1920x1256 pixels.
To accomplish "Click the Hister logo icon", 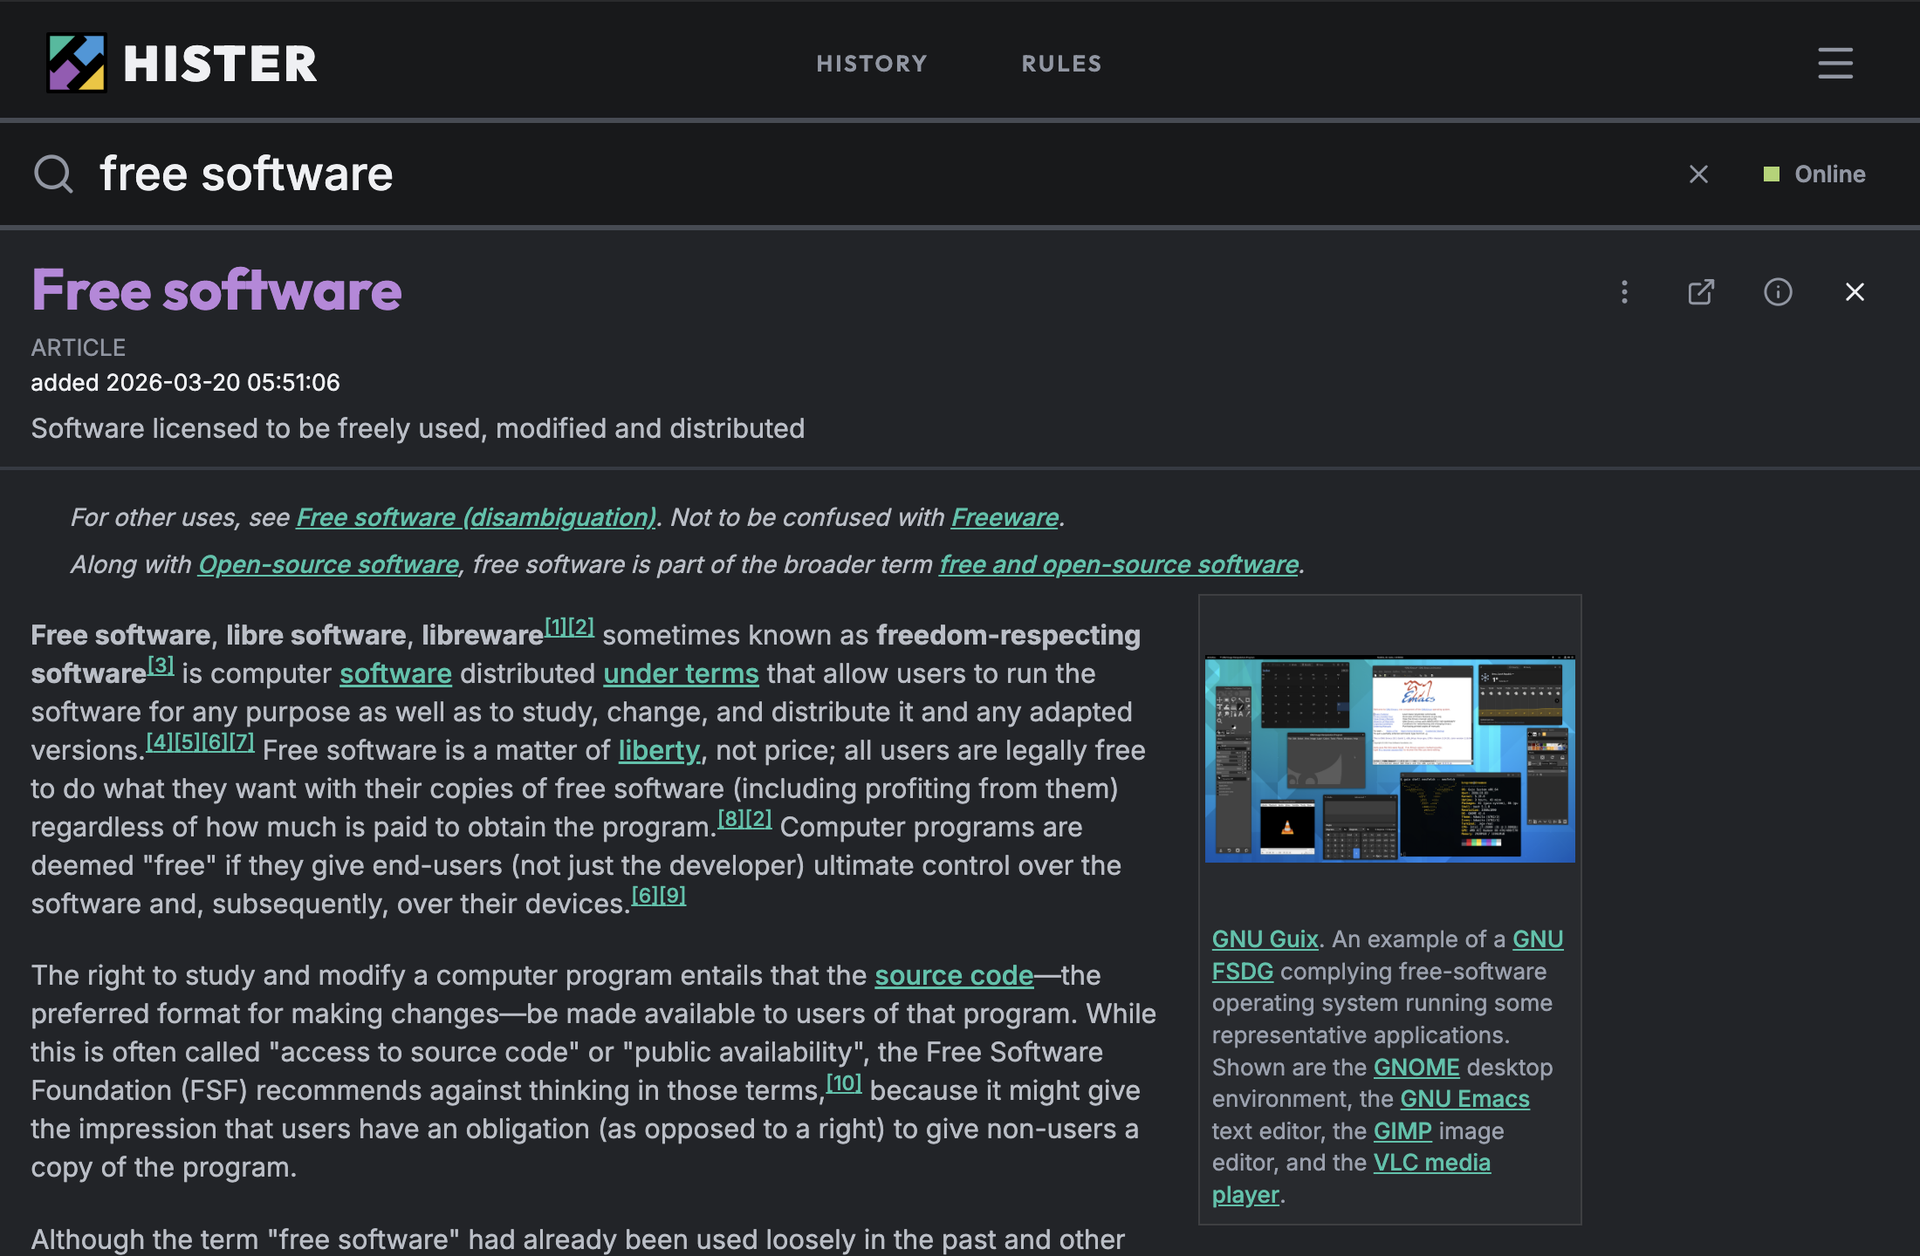I will pos(76,63).
